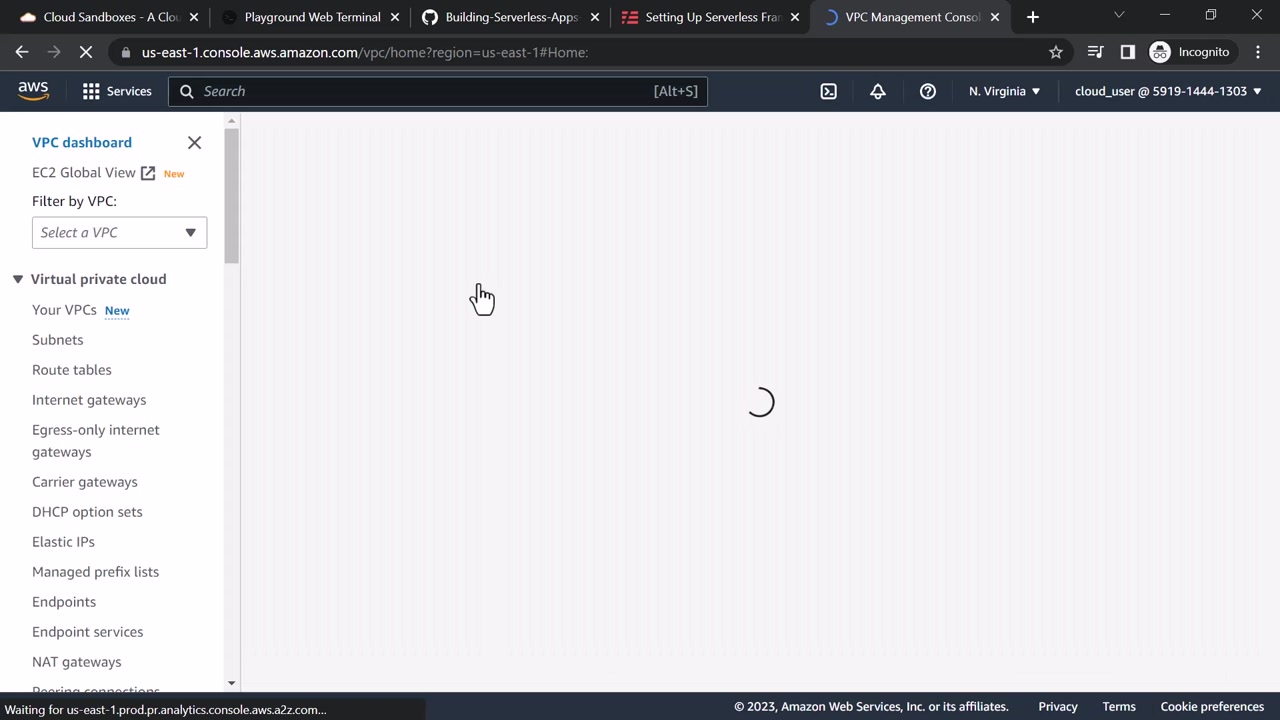Screen dimensions: 1280x720
Task: Go to Endpoints
Action: [x=64, y=602]
